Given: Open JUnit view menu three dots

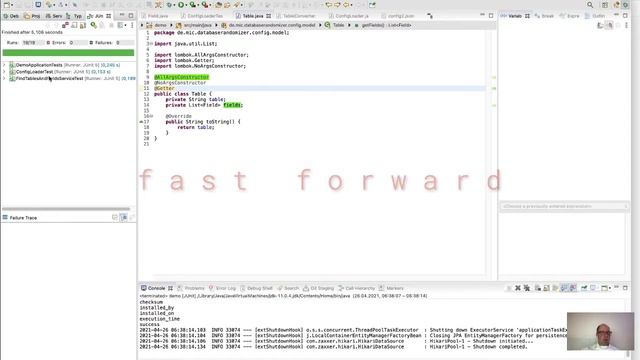Looking at the screenshot, I should pyautogui.click(x=132, y=25).
